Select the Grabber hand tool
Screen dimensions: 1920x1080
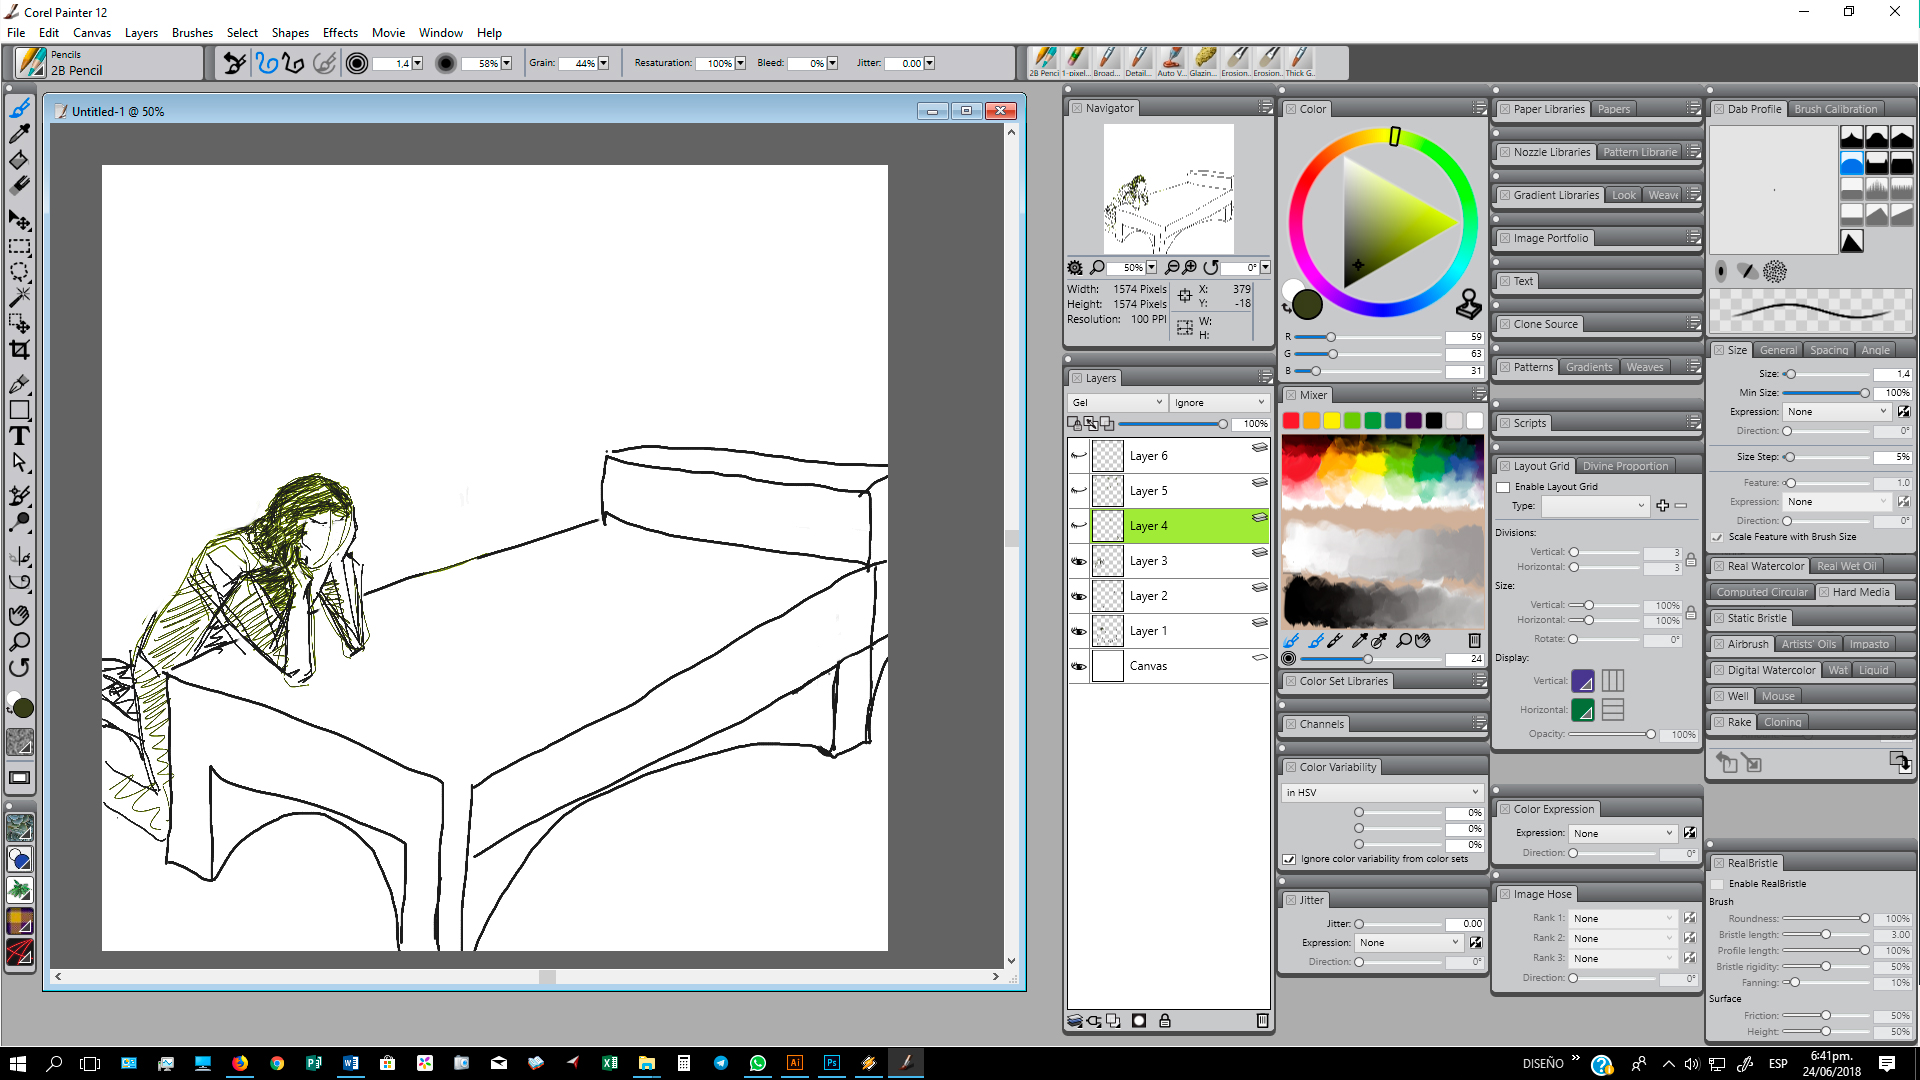click(19, 615)
